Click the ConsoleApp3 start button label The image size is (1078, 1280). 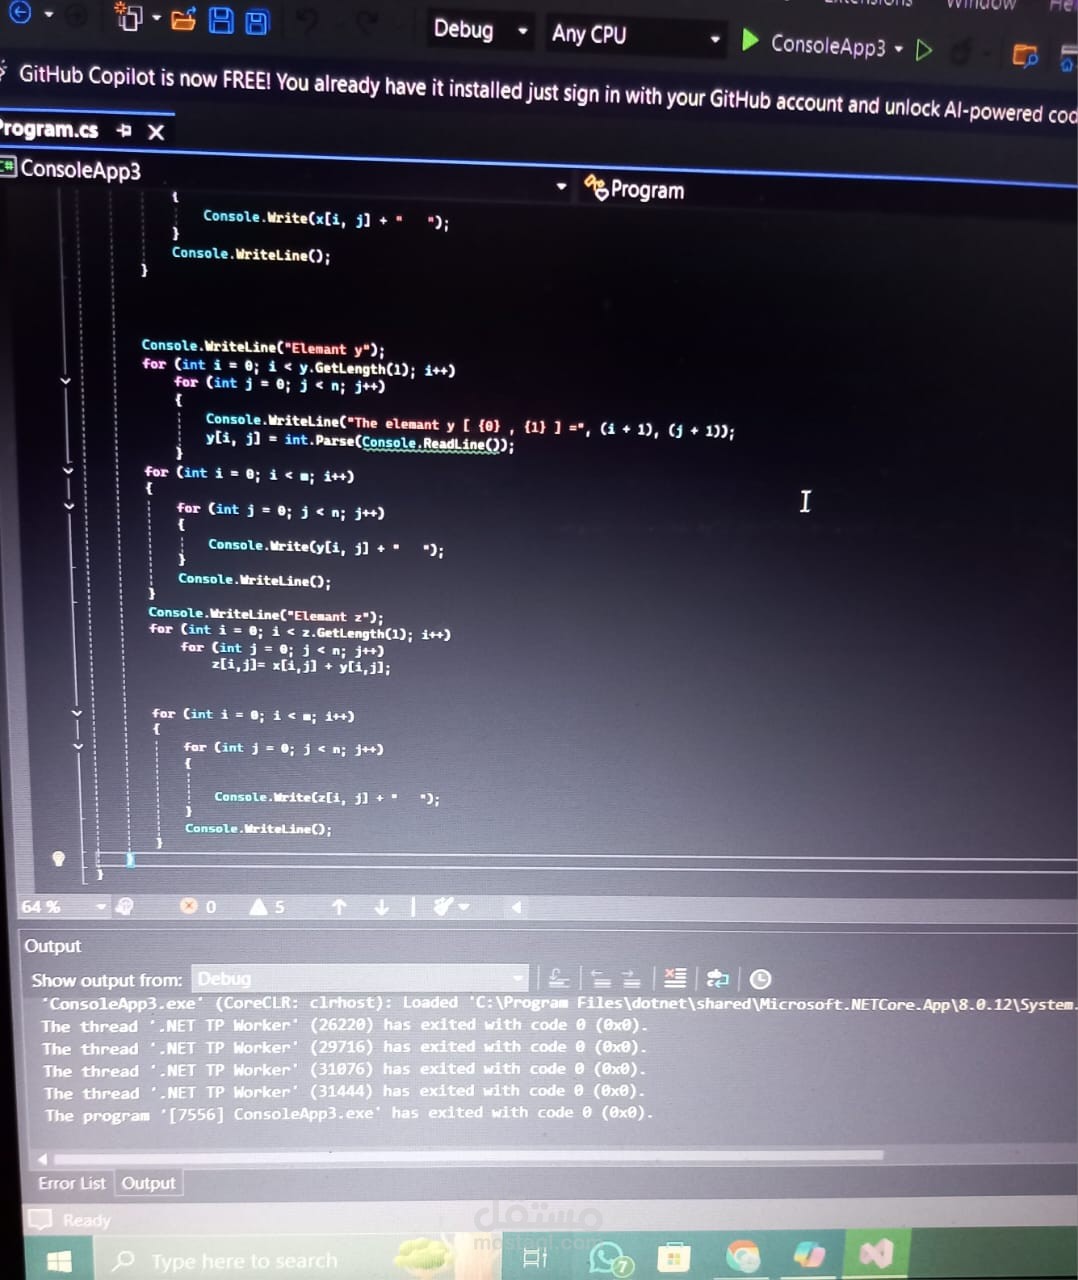[x=828, y=45]
